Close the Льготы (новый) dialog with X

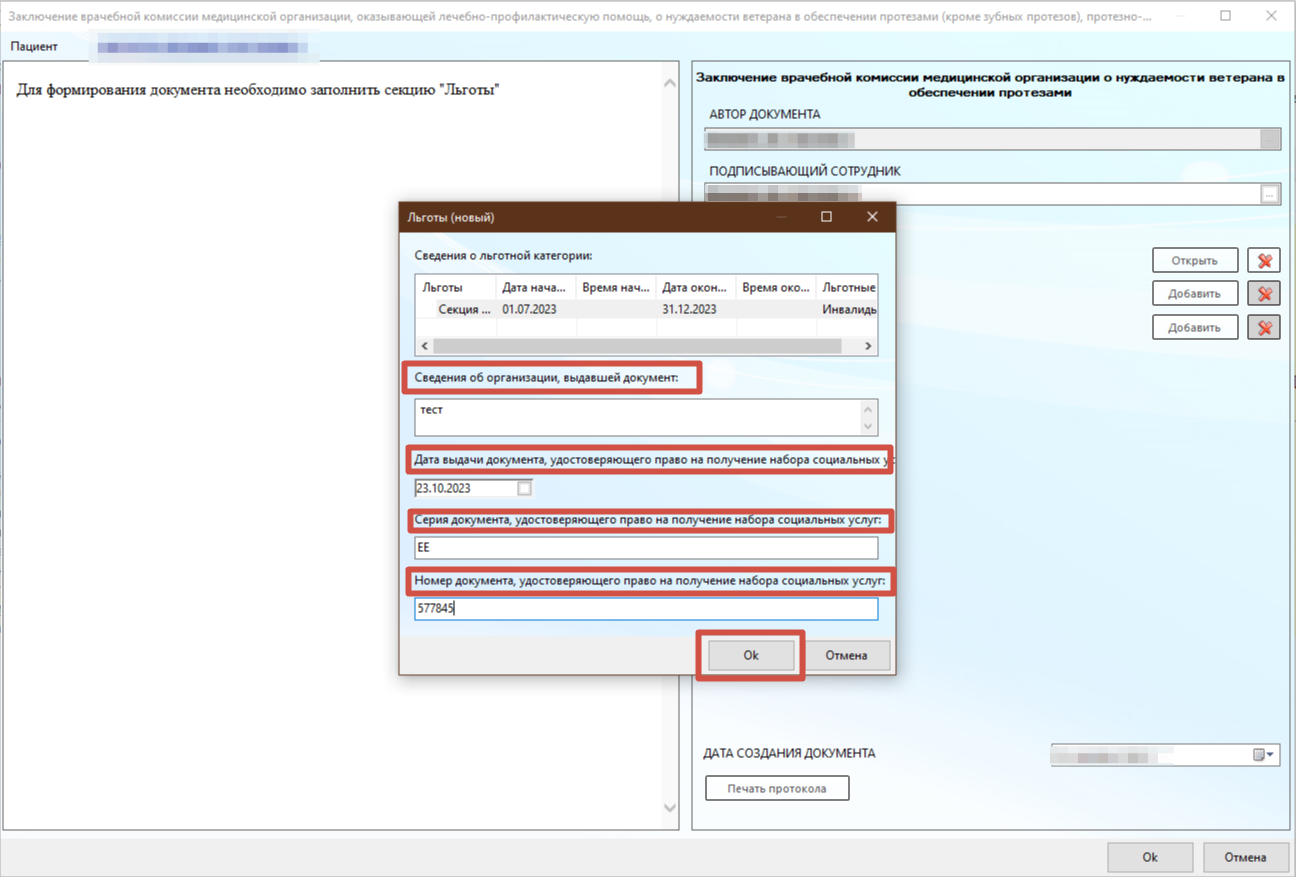tap(872, 217)
